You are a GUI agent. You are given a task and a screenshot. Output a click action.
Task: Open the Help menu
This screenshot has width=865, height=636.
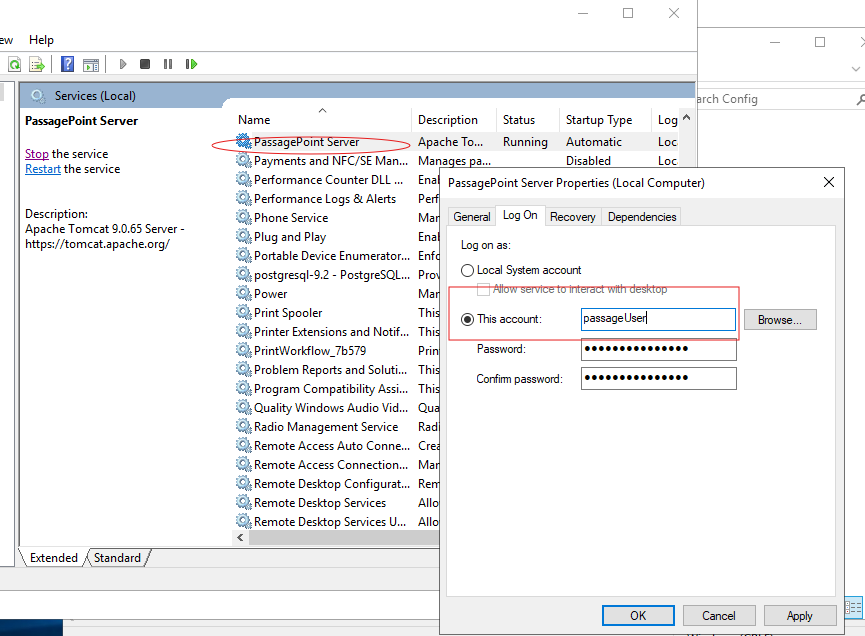(x=41, y=40)
